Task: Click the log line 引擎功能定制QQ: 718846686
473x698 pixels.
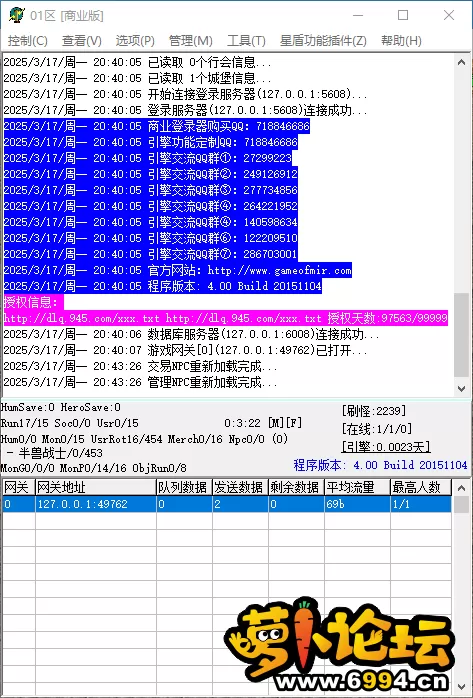Action: click(150, 142)
